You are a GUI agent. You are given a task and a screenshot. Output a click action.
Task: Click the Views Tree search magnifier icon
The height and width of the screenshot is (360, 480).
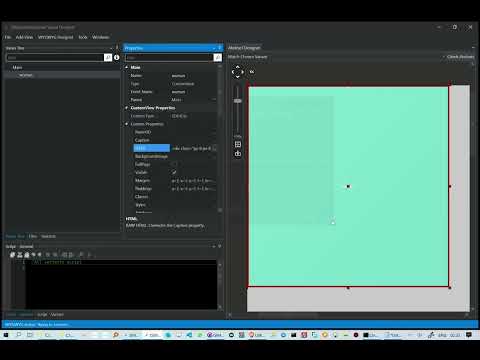click(108, 57)
